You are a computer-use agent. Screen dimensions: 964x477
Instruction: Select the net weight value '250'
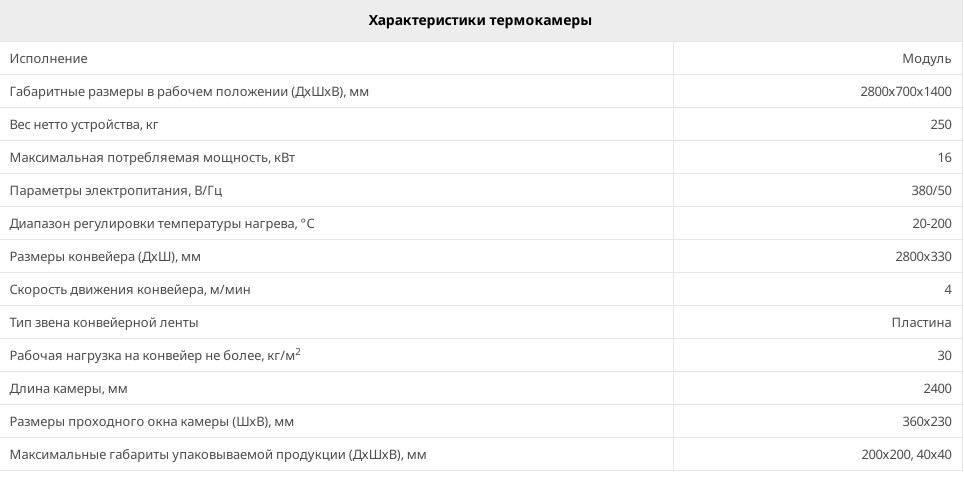pos(940,125)
